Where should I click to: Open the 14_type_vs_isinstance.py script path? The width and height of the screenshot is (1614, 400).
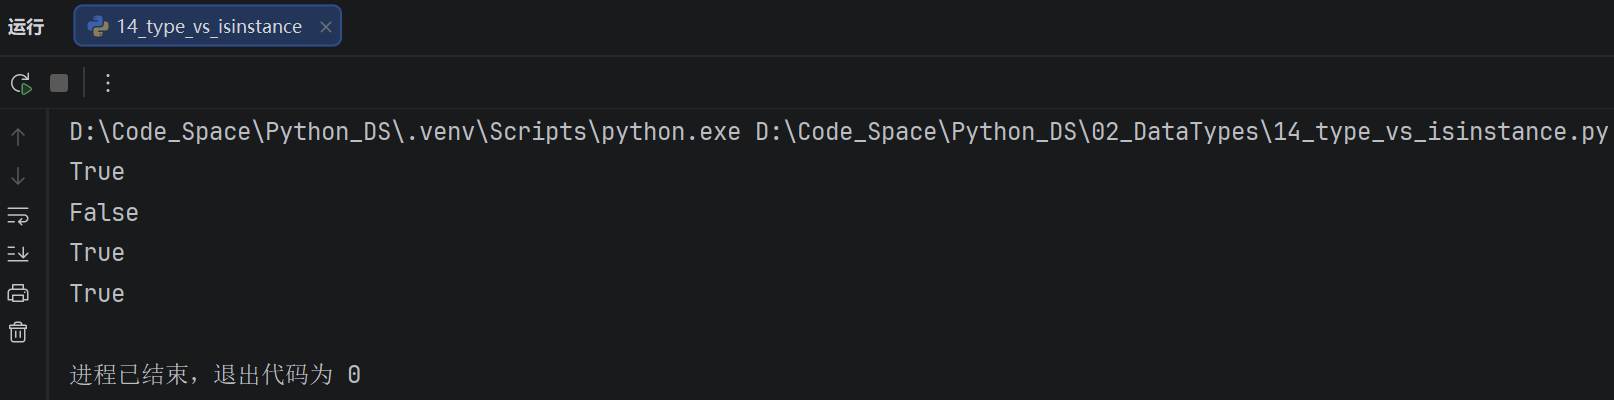click(x=1181, y=132)
